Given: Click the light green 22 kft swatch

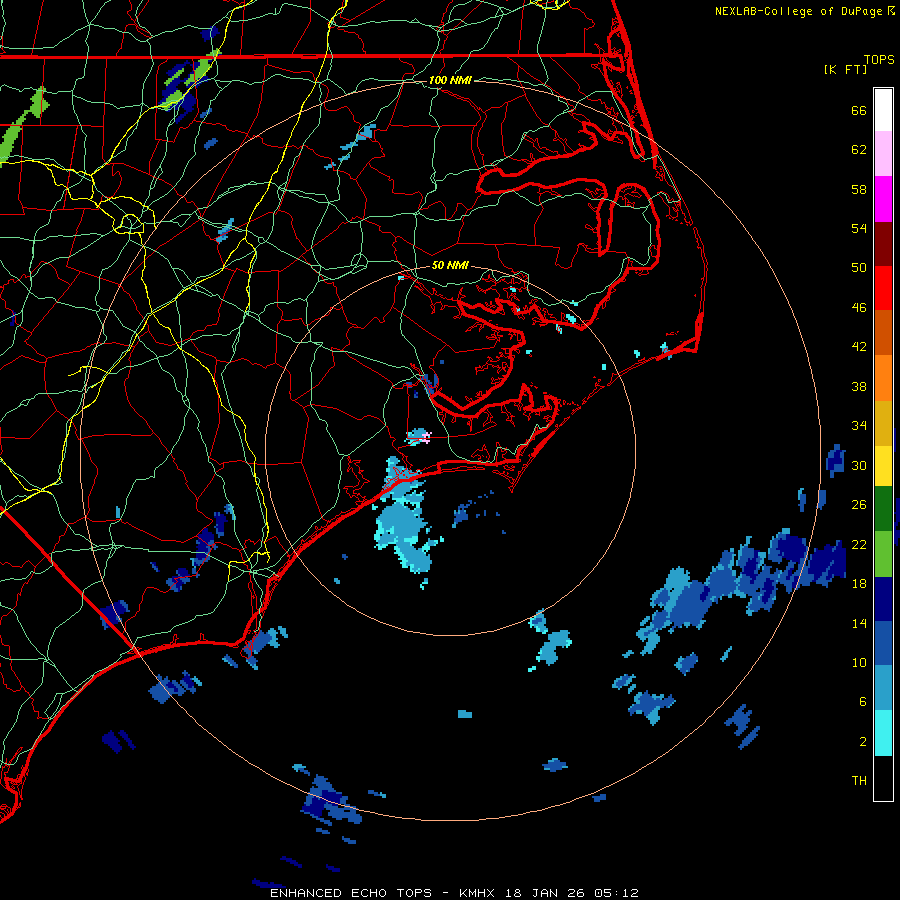Looking at the screenshot, I should pos(883,554).
